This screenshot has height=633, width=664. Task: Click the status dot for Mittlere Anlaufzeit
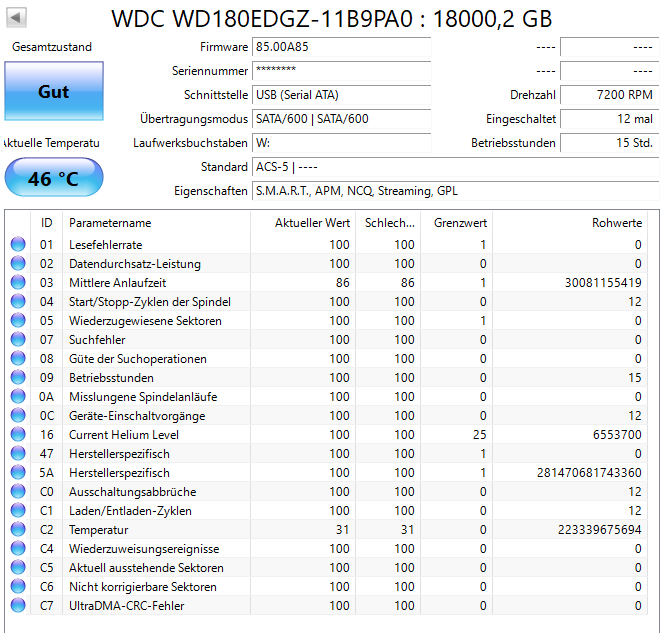point(18,282)
